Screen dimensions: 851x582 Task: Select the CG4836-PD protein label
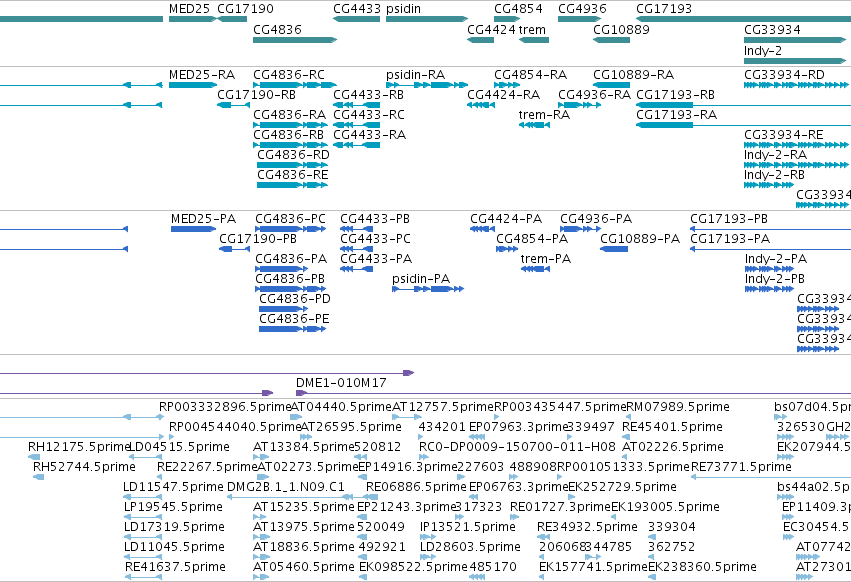(x=295, y=299)
